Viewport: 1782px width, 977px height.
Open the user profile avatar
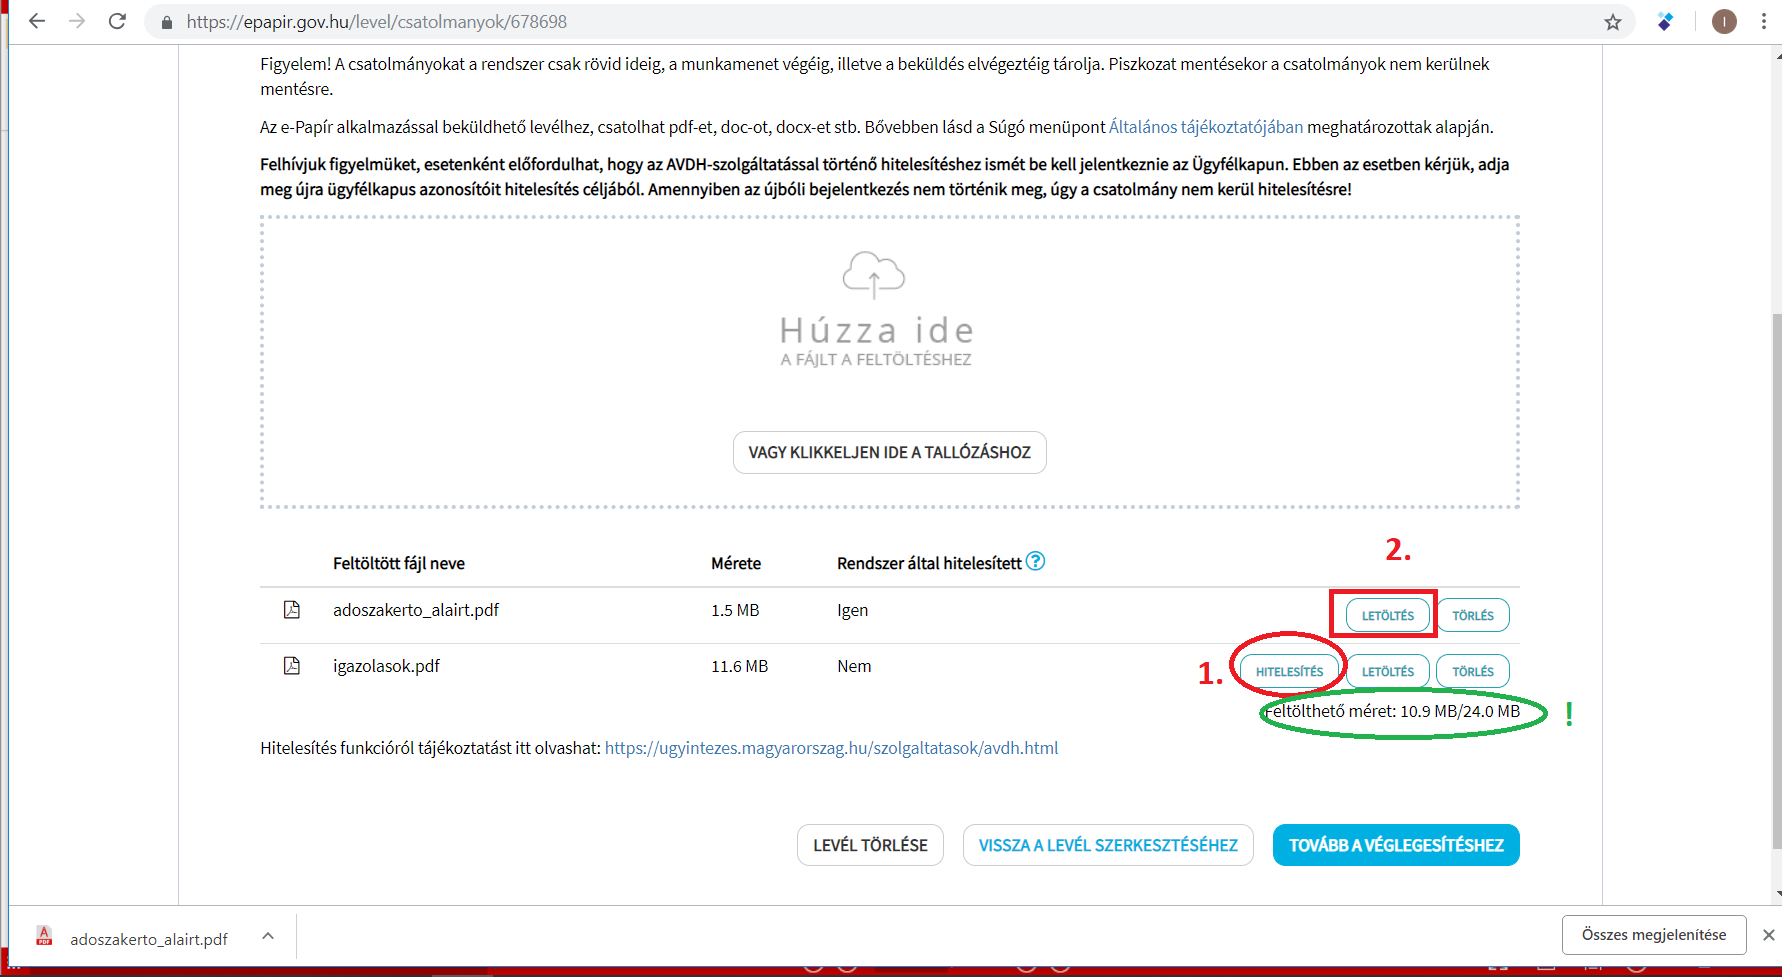(1724, 22)
